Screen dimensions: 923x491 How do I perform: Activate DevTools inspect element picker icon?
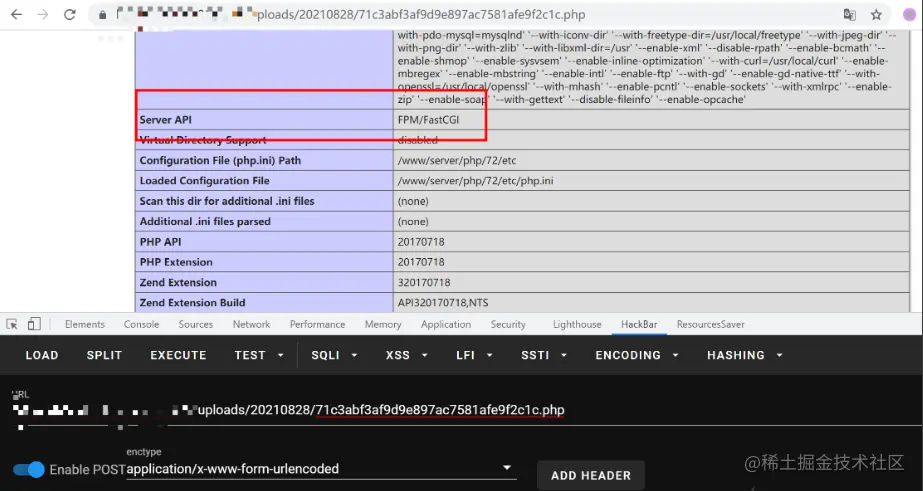[x=12, y=324]
